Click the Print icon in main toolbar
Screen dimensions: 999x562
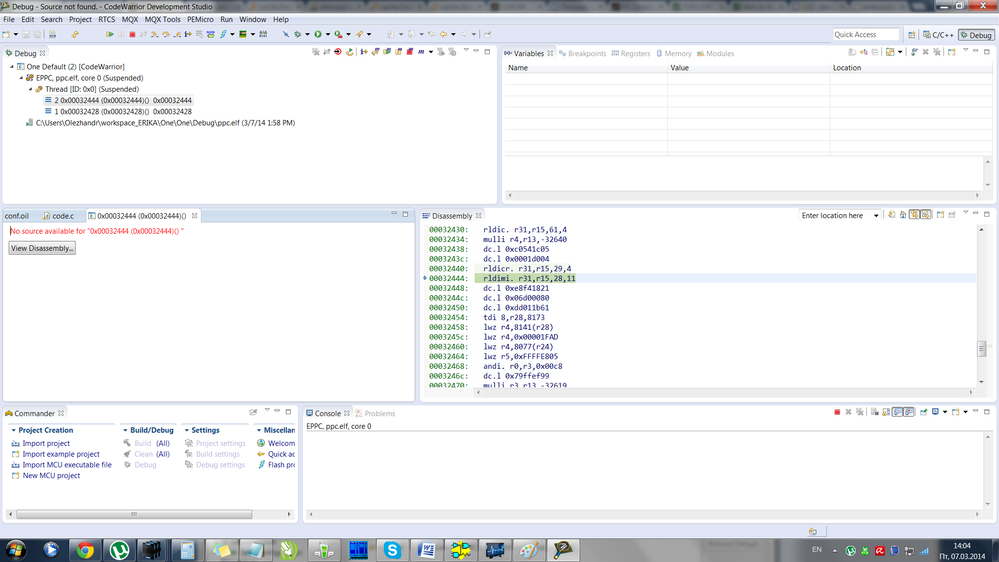click(52, 34)
